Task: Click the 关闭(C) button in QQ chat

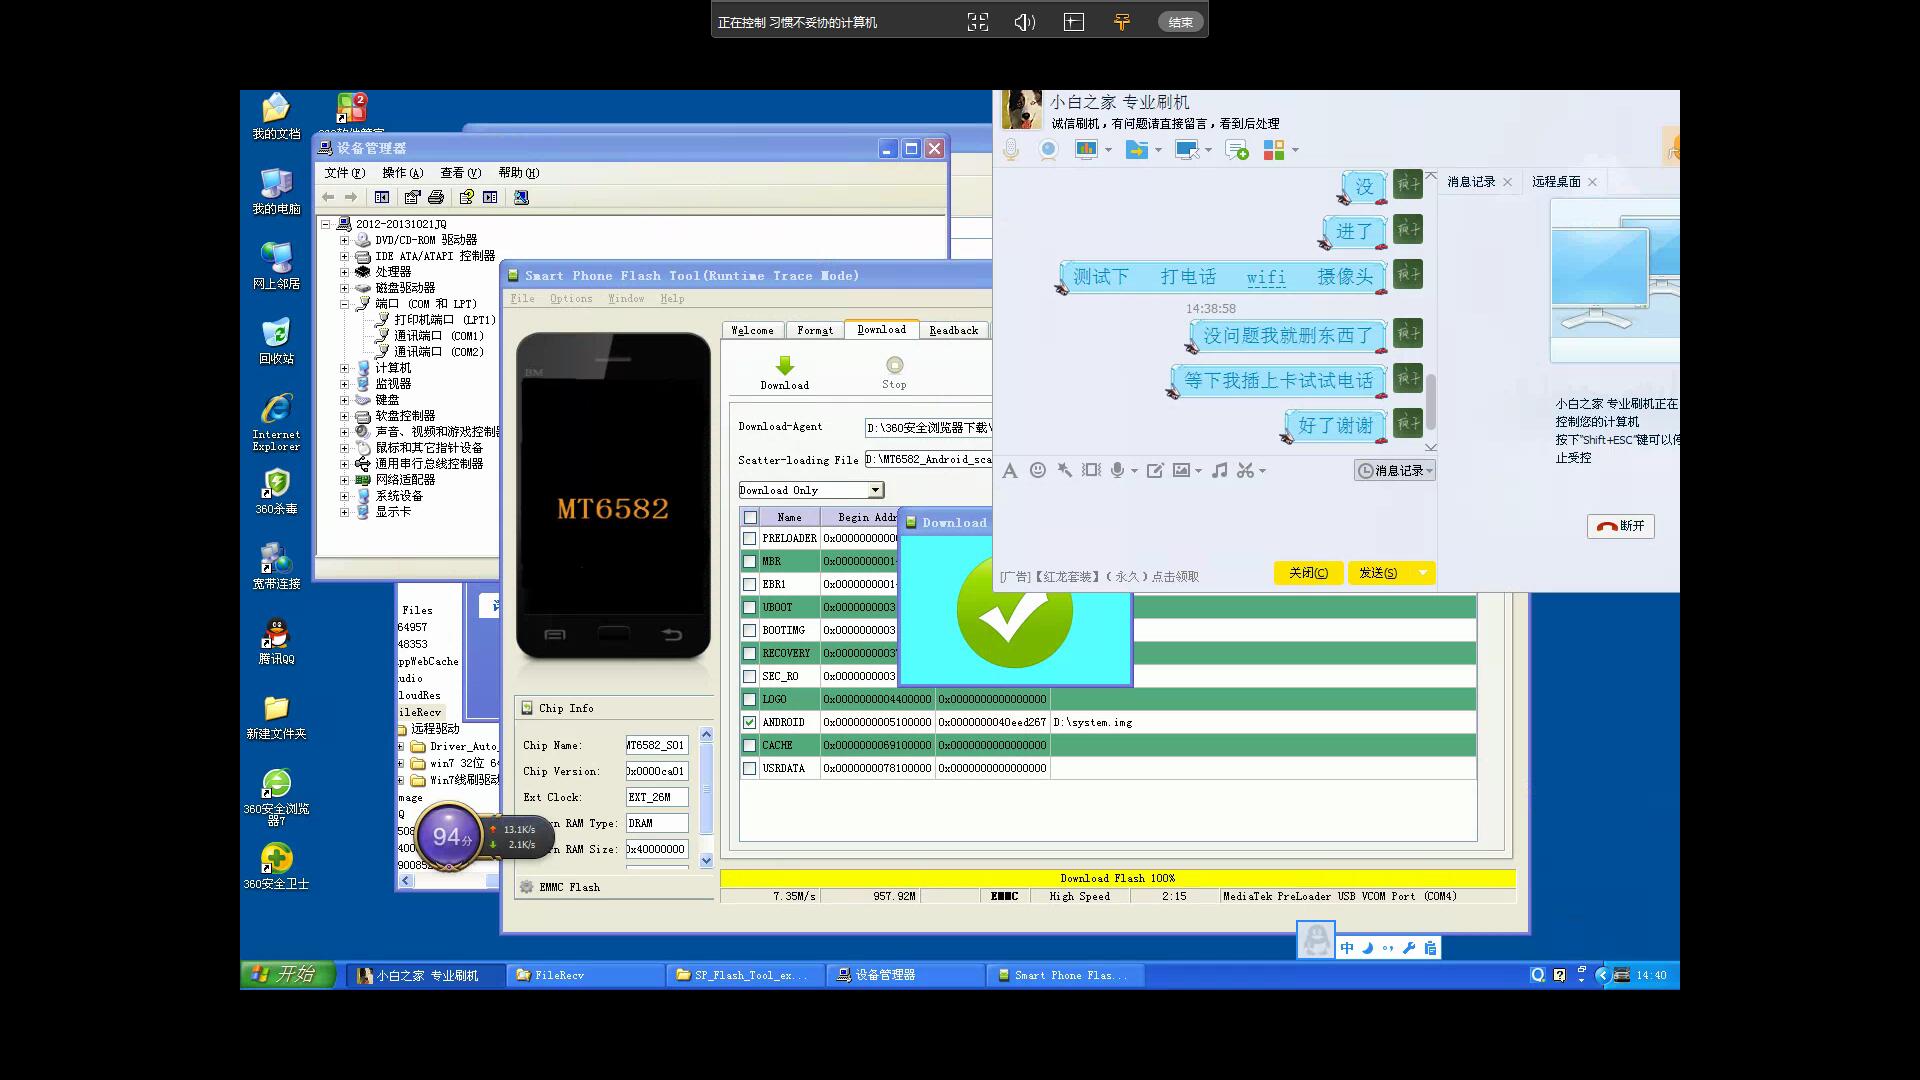Action: pos(1308,573)
